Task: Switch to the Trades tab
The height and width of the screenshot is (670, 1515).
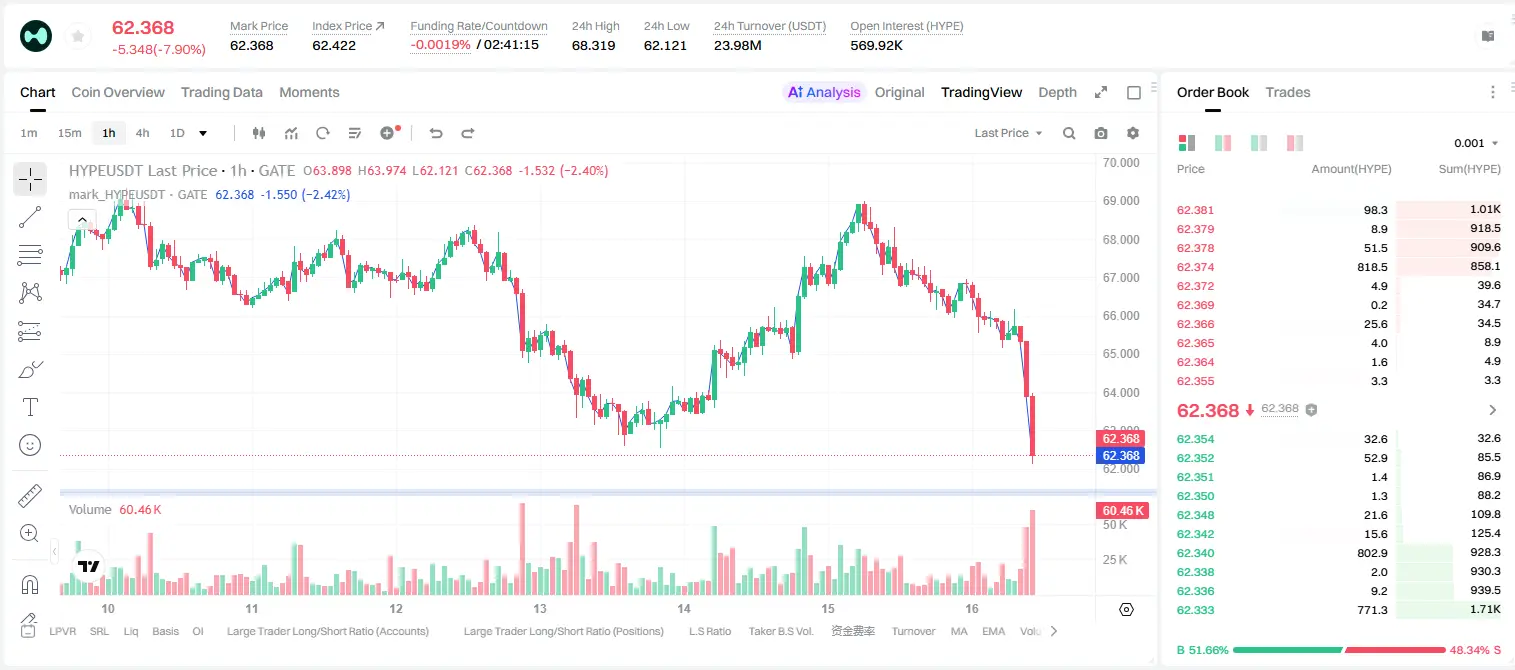Action: pos(1287,92)
